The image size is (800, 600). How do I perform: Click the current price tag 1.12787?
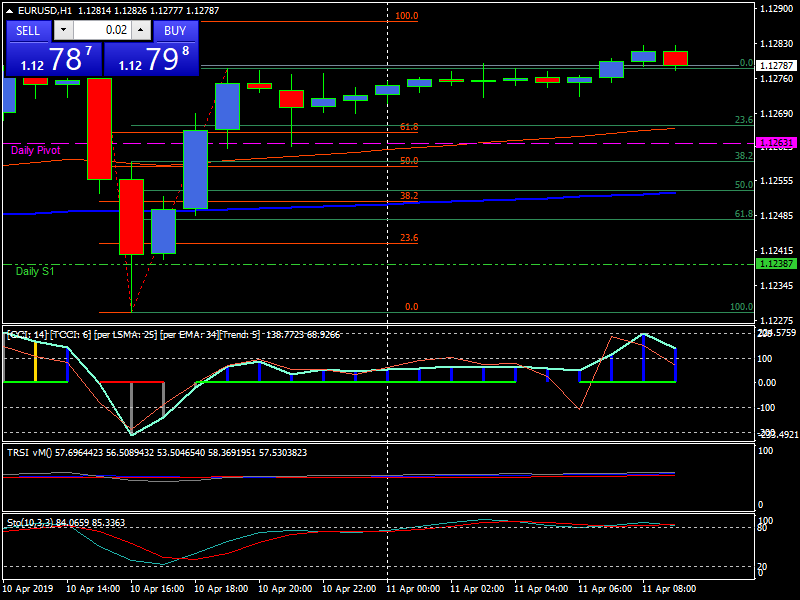[x=776, y=65]
